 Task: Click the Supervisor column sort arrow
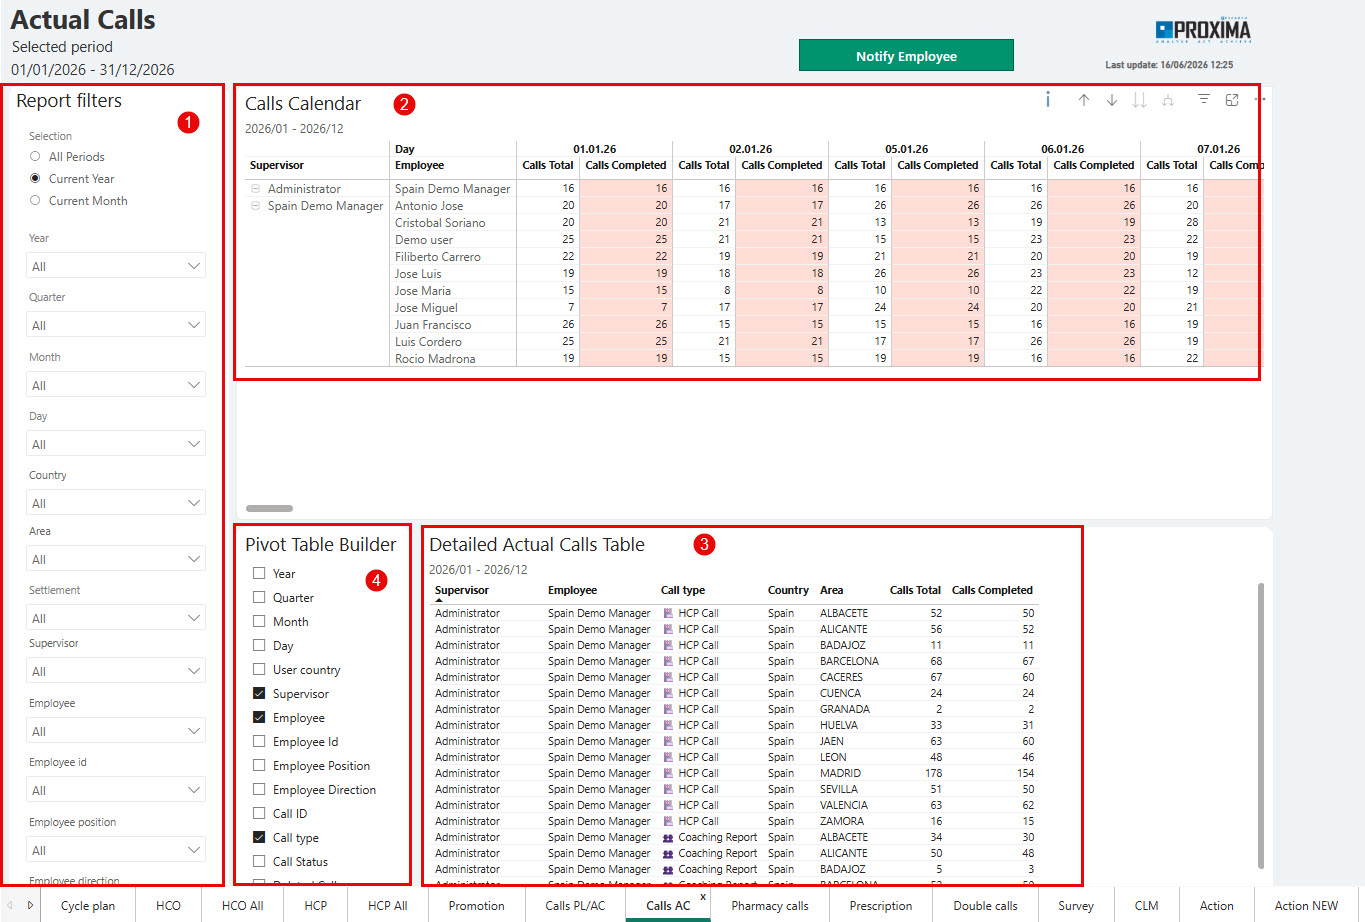click(439, 600)
